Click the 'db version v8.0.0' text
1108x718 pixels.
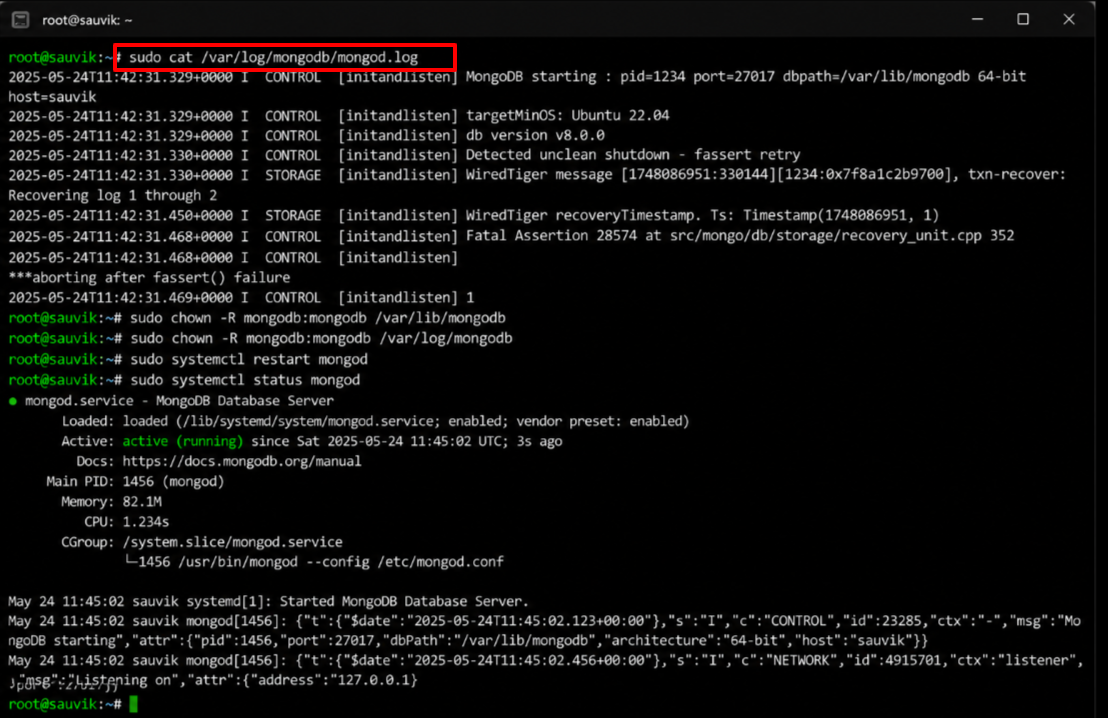point(535,135)
